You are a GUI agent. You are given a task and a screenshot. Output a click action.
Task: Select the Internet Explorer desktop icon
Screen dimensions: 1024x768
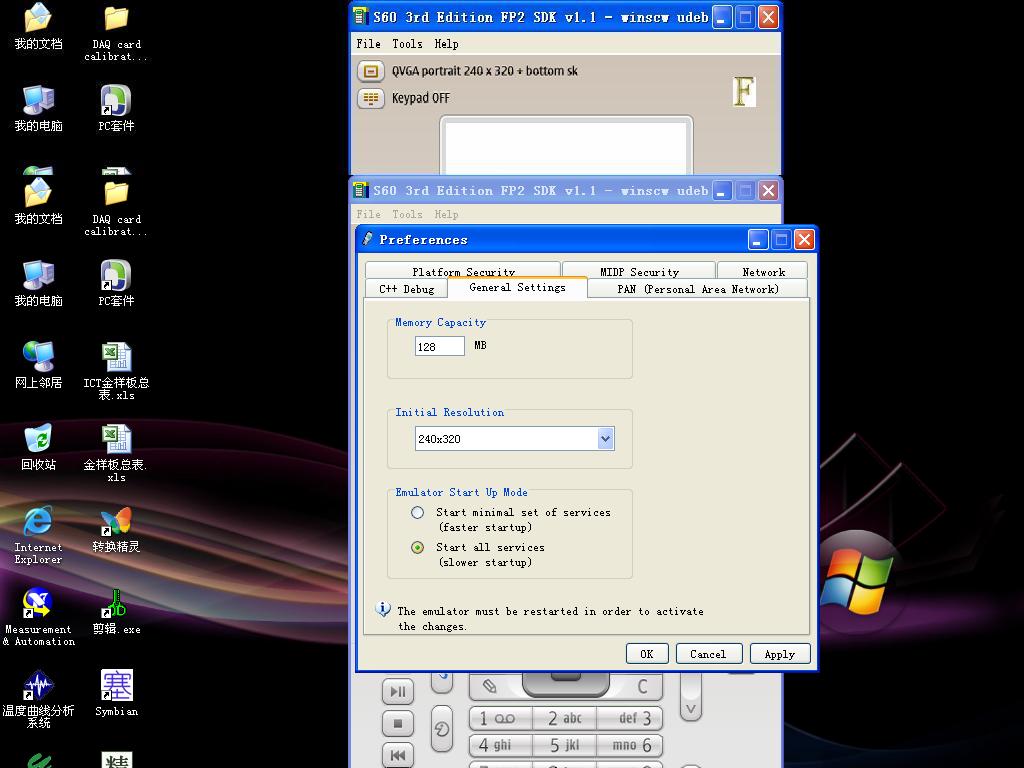(39, 535)
